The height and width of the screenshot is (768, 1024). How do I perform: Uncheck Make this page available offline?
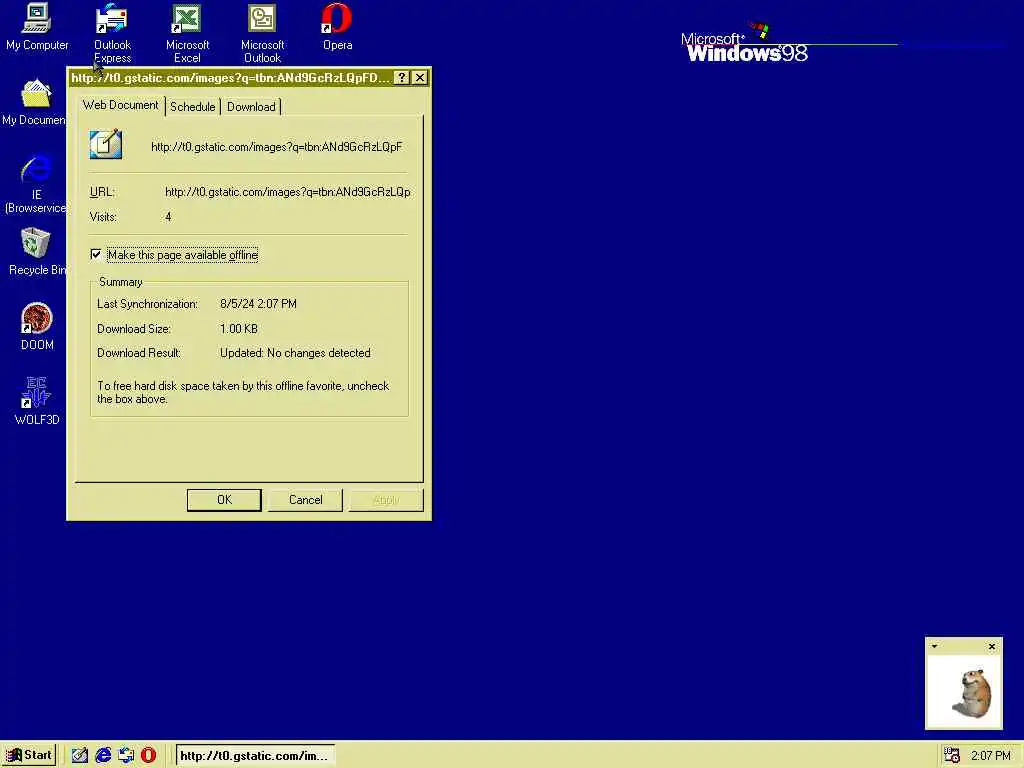[x=96, y=254]
